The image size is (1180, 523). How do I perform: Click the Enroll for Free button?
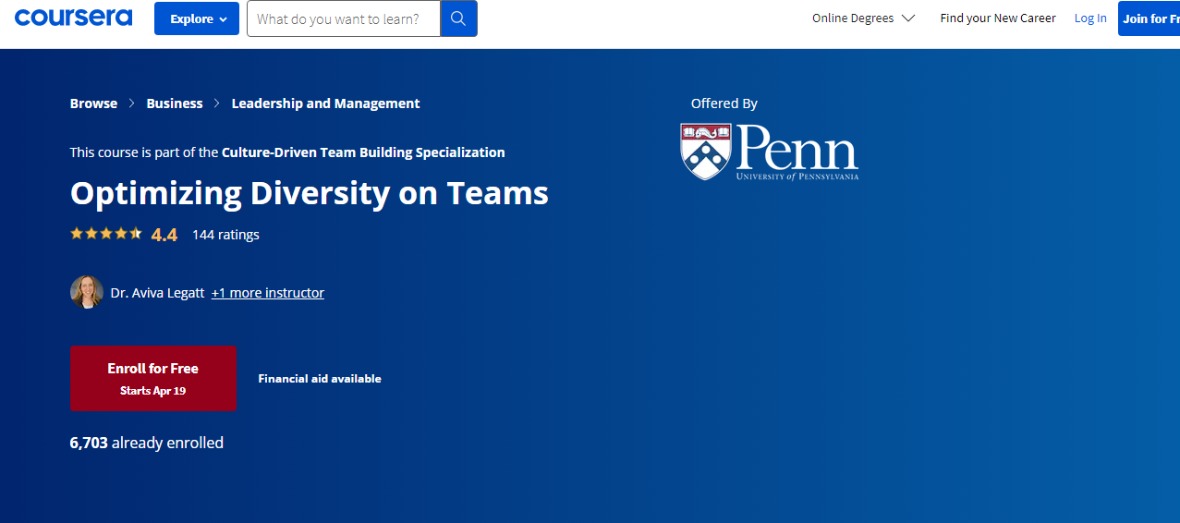point(153,379)
